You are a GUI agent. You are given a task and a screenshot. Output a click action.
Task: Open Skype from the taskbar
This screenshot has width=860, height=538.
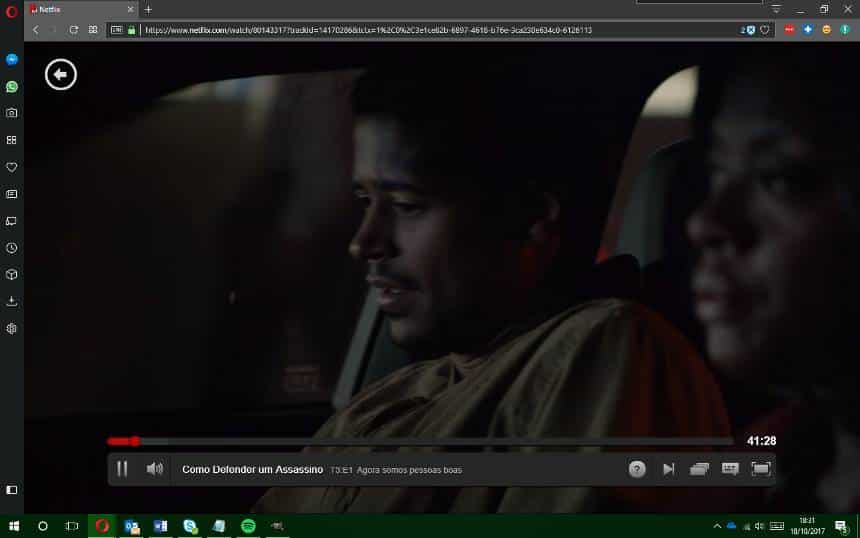(x=190, y=526)
